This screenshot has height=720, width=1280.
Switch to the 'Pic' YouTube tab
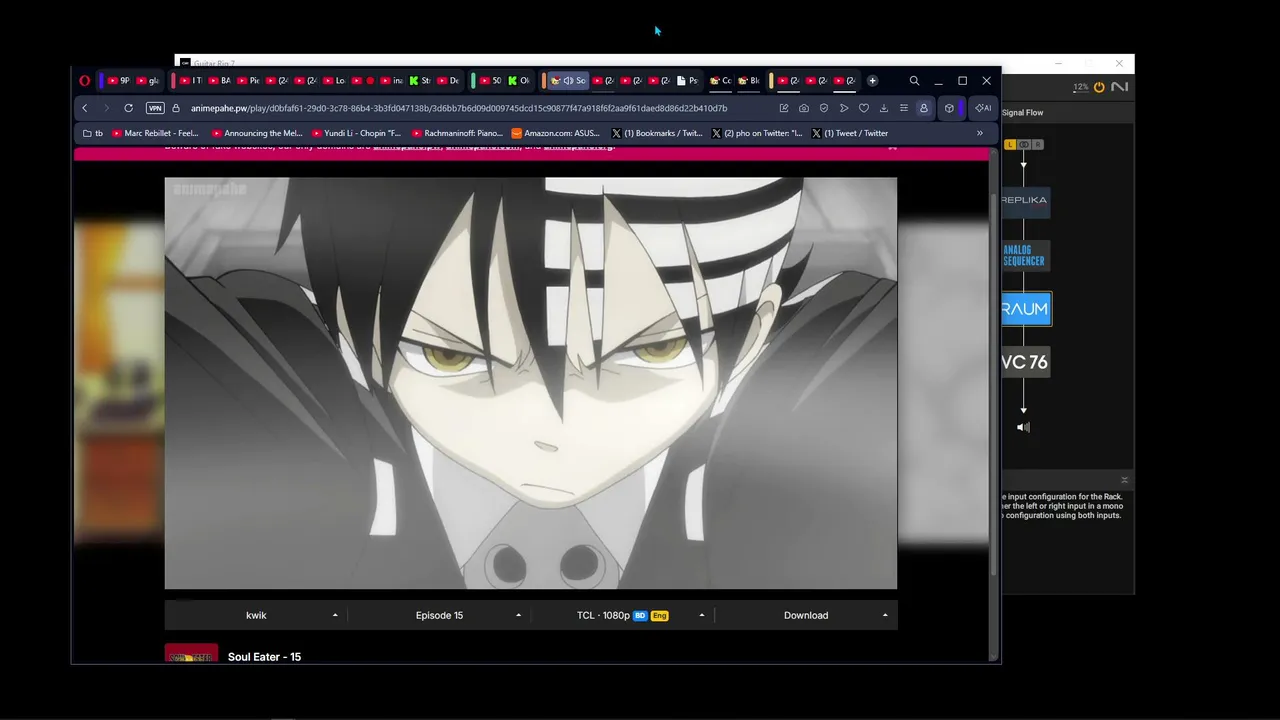click(x=248, y=81)
